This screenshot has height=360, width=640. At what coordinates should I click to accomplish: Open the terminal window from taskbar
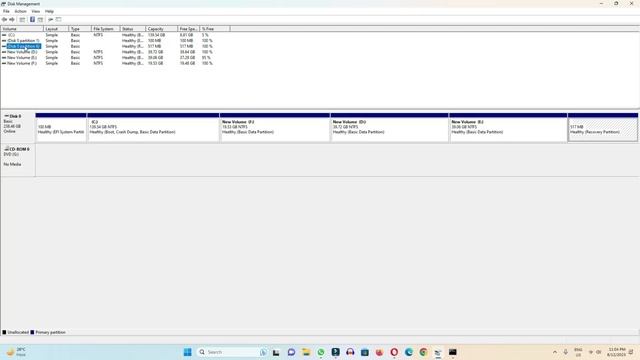click(x=453, y=352)
